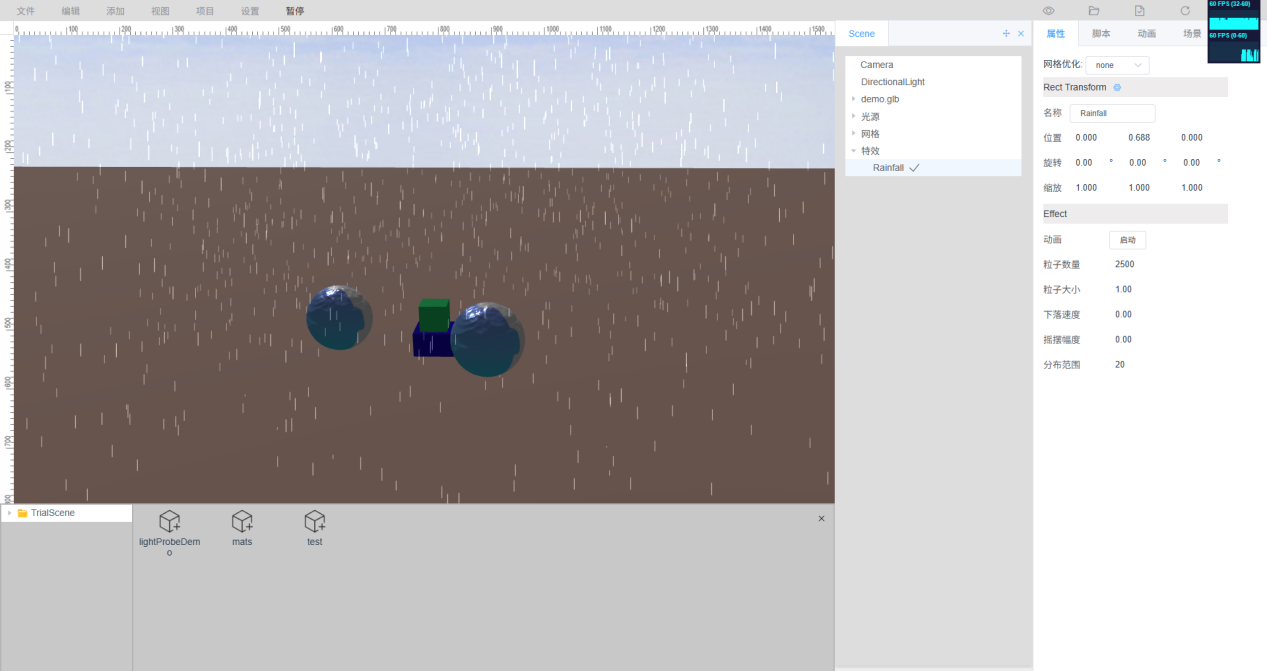Click the 名称 input field containing Rainfall

(x=1112, y=114)
